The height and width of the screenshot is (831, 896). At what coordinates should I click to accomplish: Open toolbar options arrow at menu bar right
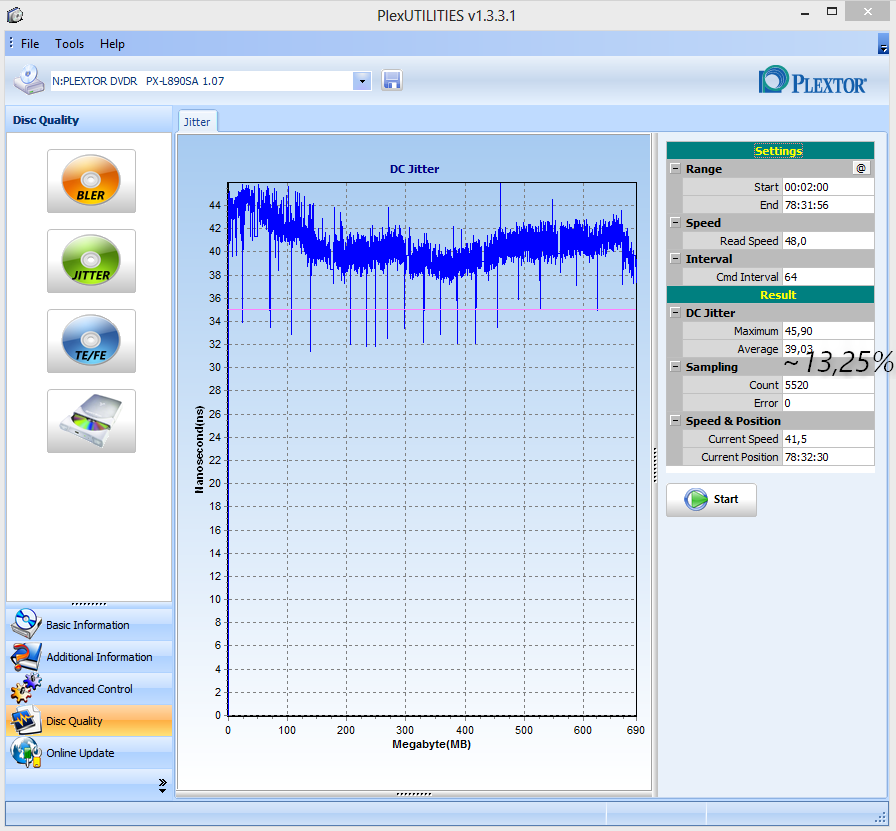883,44
